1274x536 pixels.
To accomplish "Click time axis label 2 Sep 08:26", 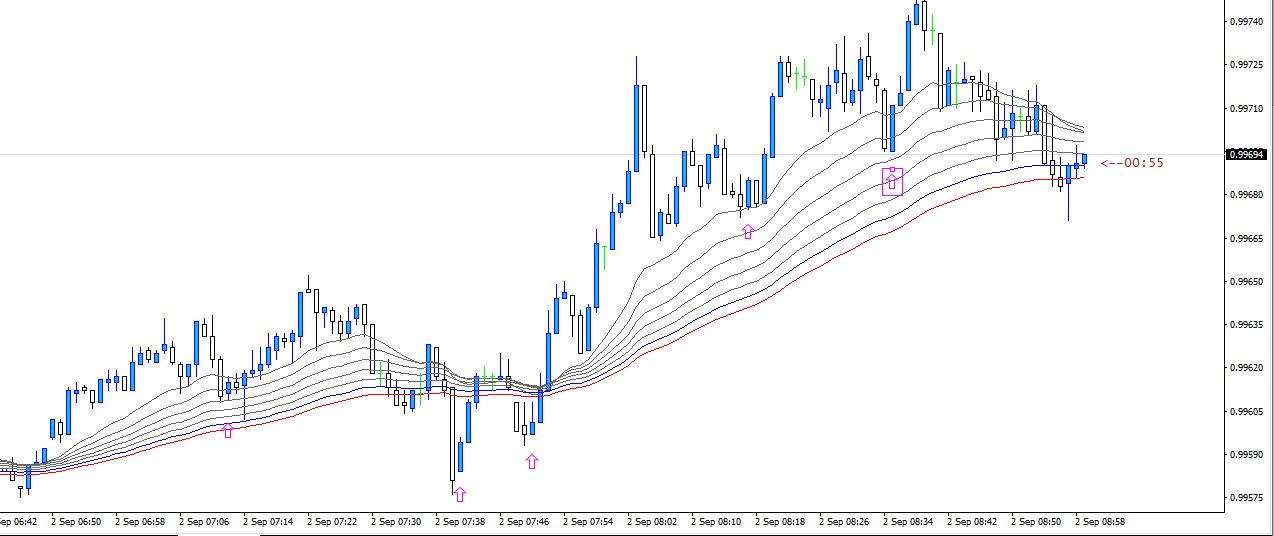I will point(844,522).
